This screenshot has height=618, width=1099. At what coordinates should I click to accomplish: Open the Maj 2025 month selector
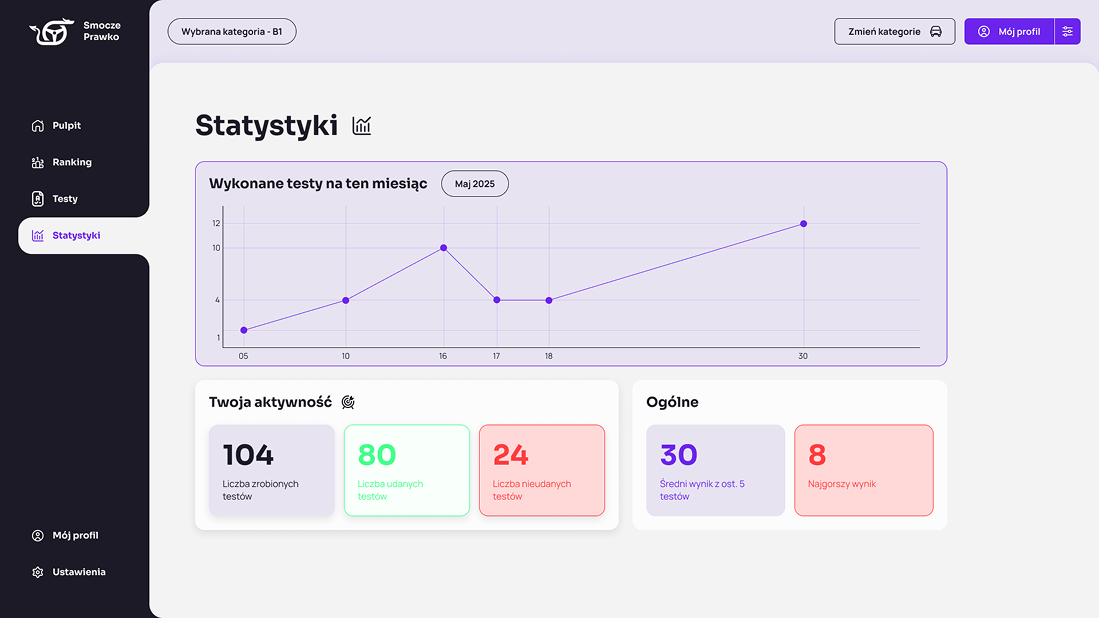point(475,184)
